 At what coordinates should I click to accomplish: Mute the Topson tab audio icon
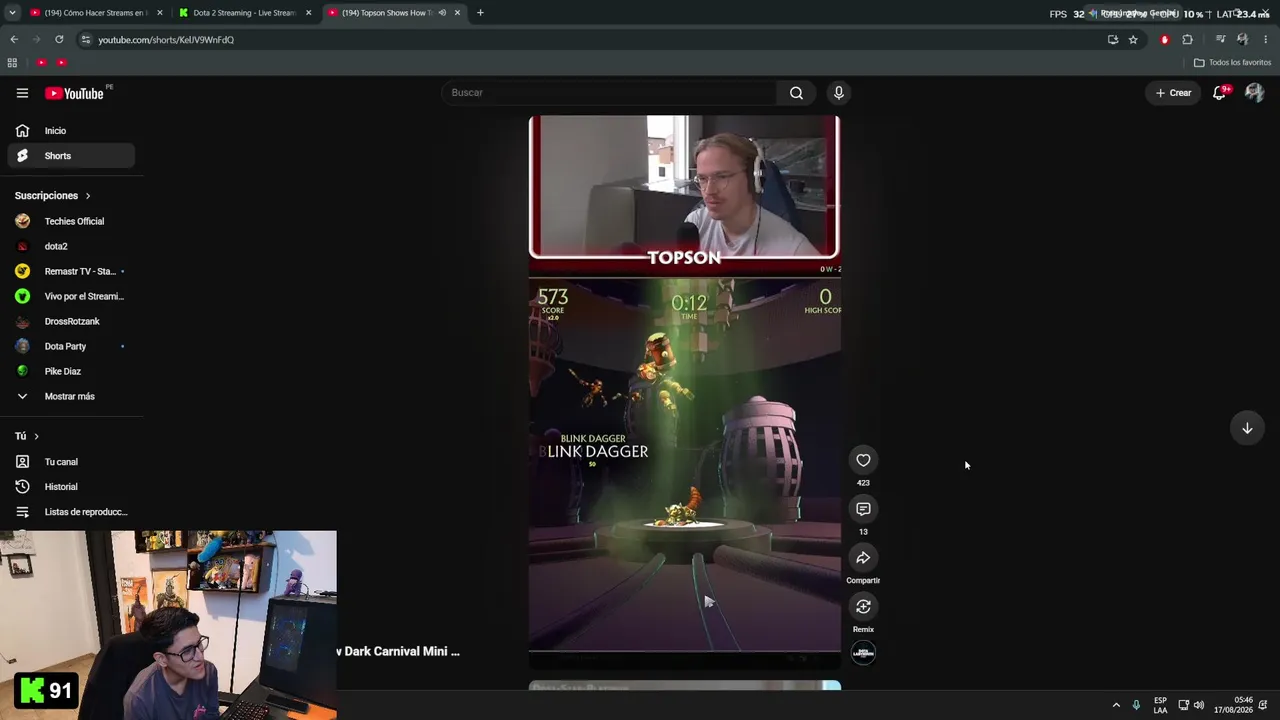(x=442, y=13)
